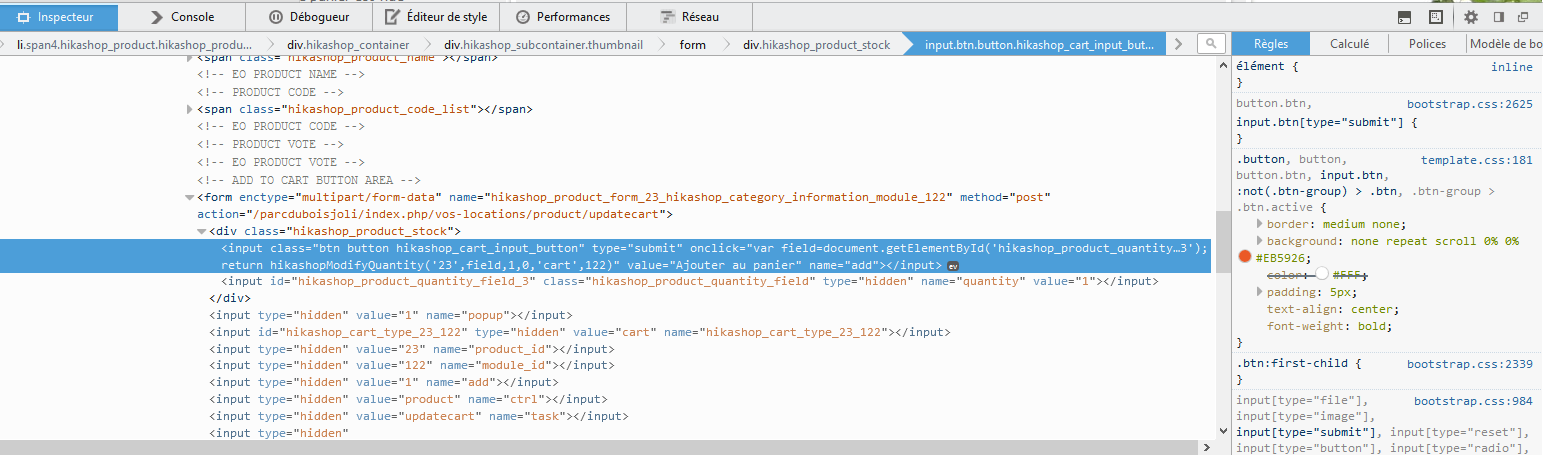
Task: Expand the hikashop_product_code_list span node
Action: [190, 109]
